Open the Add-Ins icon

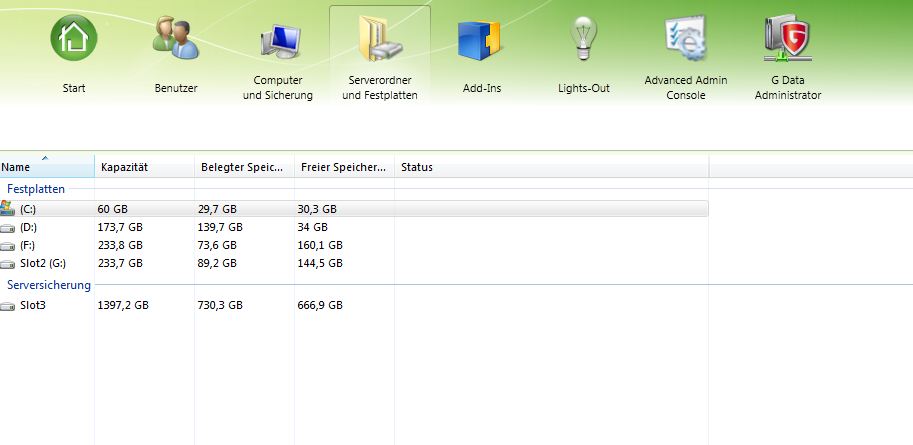(482, 40)
